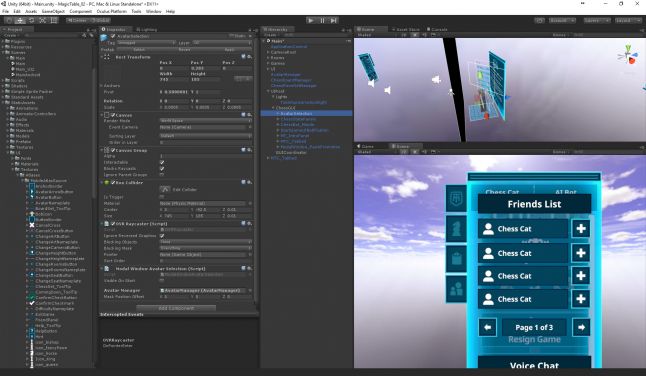The width and height of the screenshot is (646, 376).
Task: Toggle the Canvas Group component enabled checkbox
Action: pos(113,150)
